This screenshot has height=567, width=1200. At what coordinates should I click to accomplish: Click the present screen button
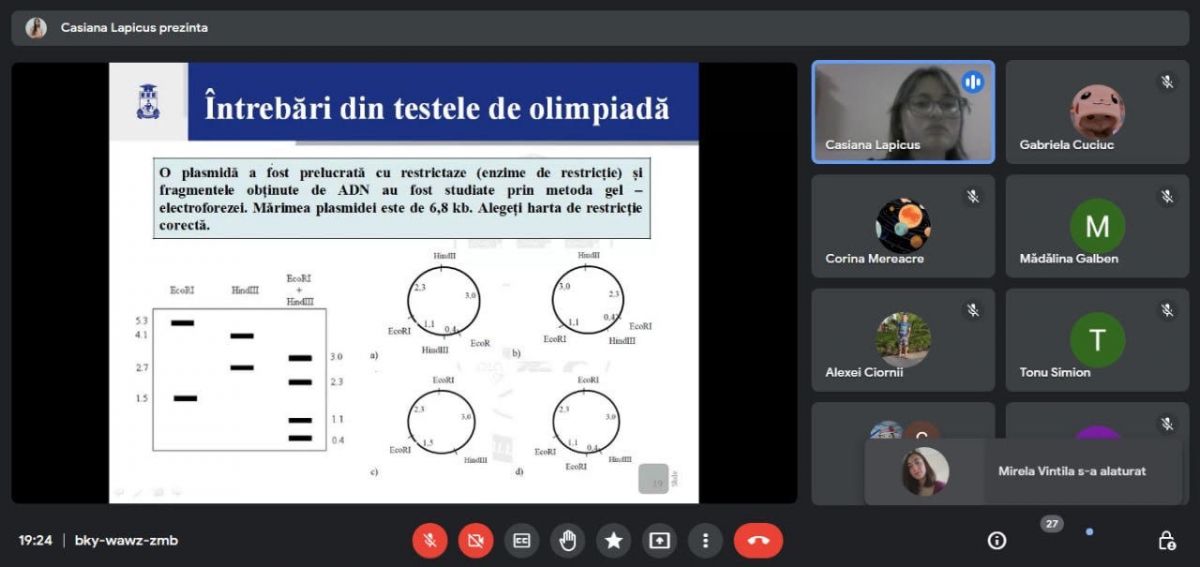pos(660,541)
